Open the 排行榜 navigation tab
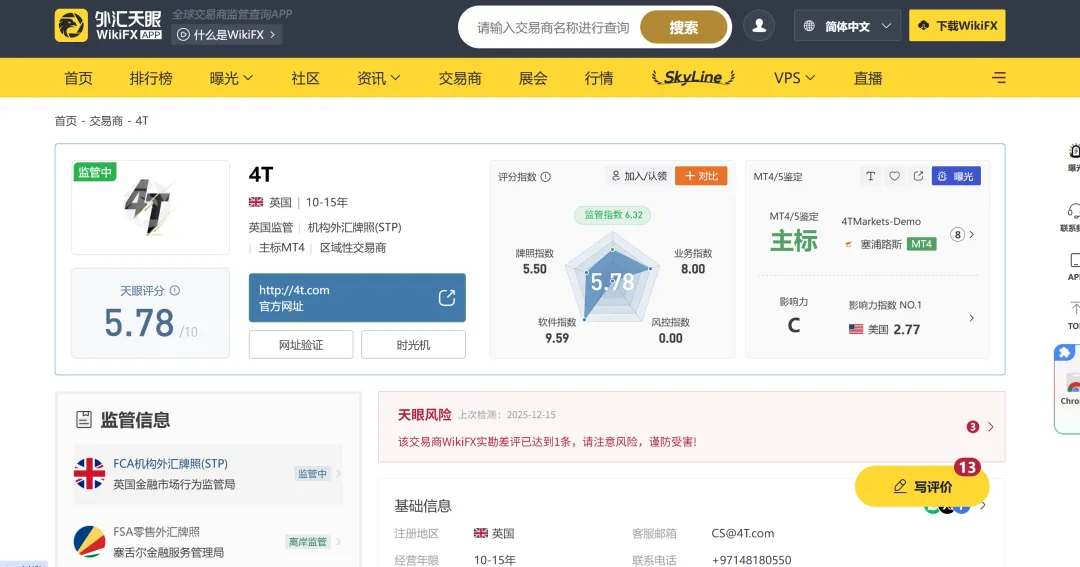The image size is (1080, 567). click(x=151, y=78)
